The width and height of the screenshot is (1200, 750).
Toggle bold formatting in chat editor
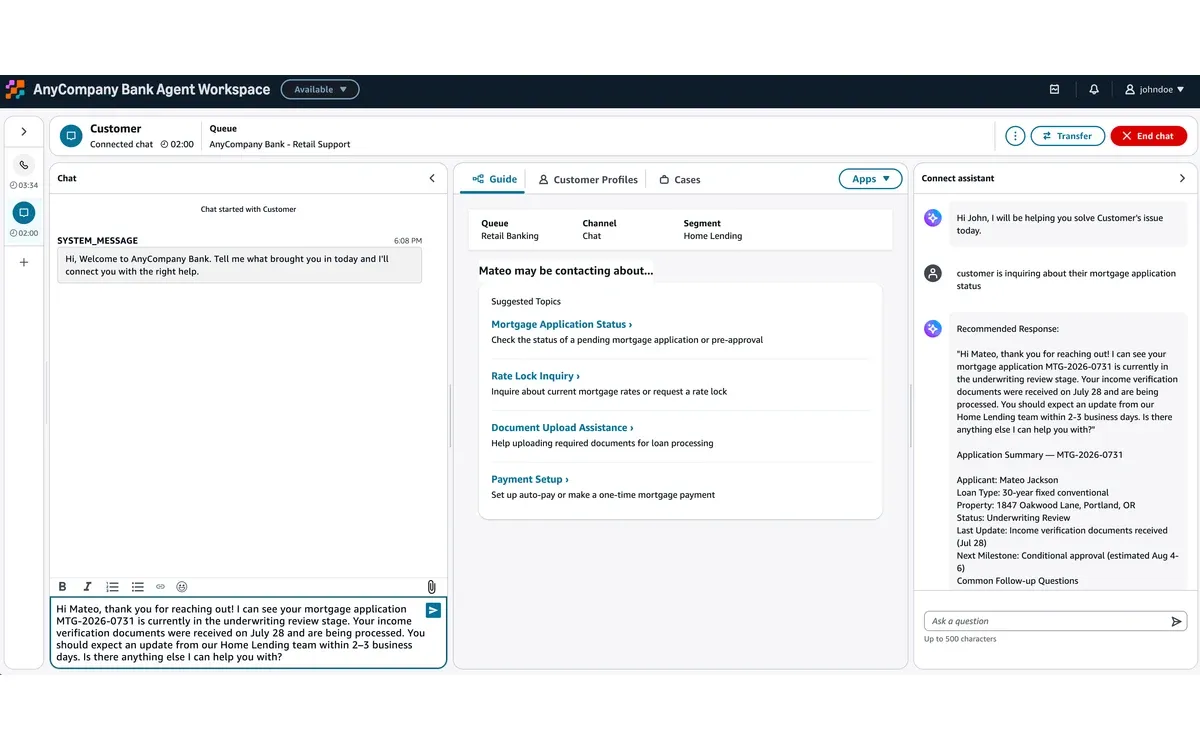point(62,587)
